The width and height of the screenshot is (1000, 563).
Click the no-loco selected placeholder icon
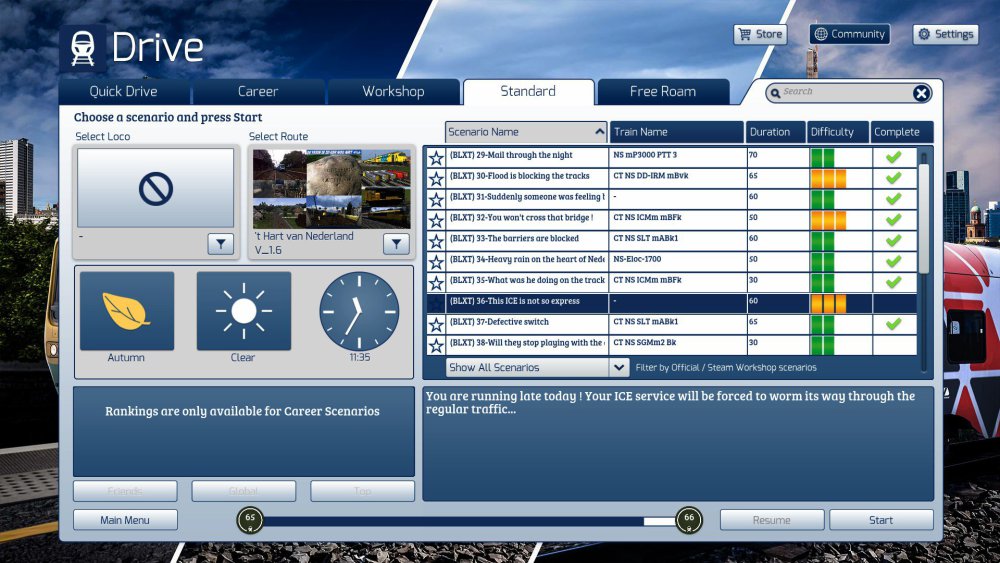click(x=155, y=188)
